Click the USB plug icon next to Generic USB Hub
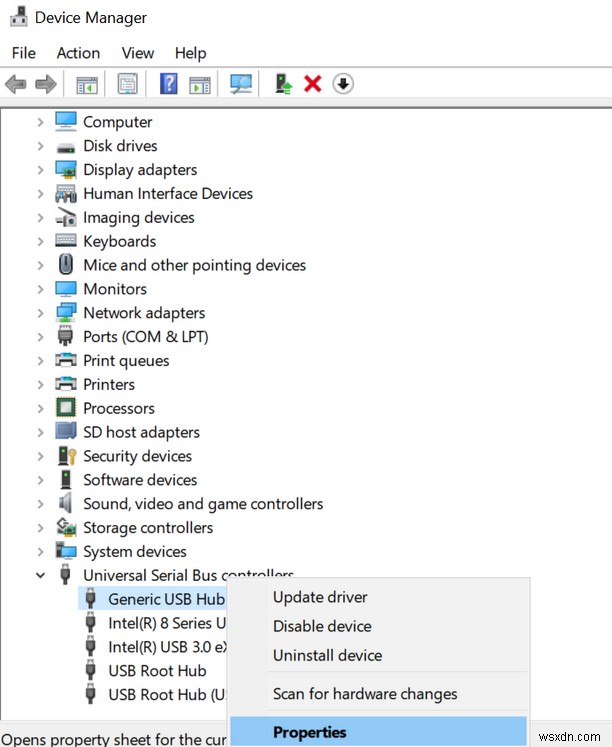 (x=90, y=598)
